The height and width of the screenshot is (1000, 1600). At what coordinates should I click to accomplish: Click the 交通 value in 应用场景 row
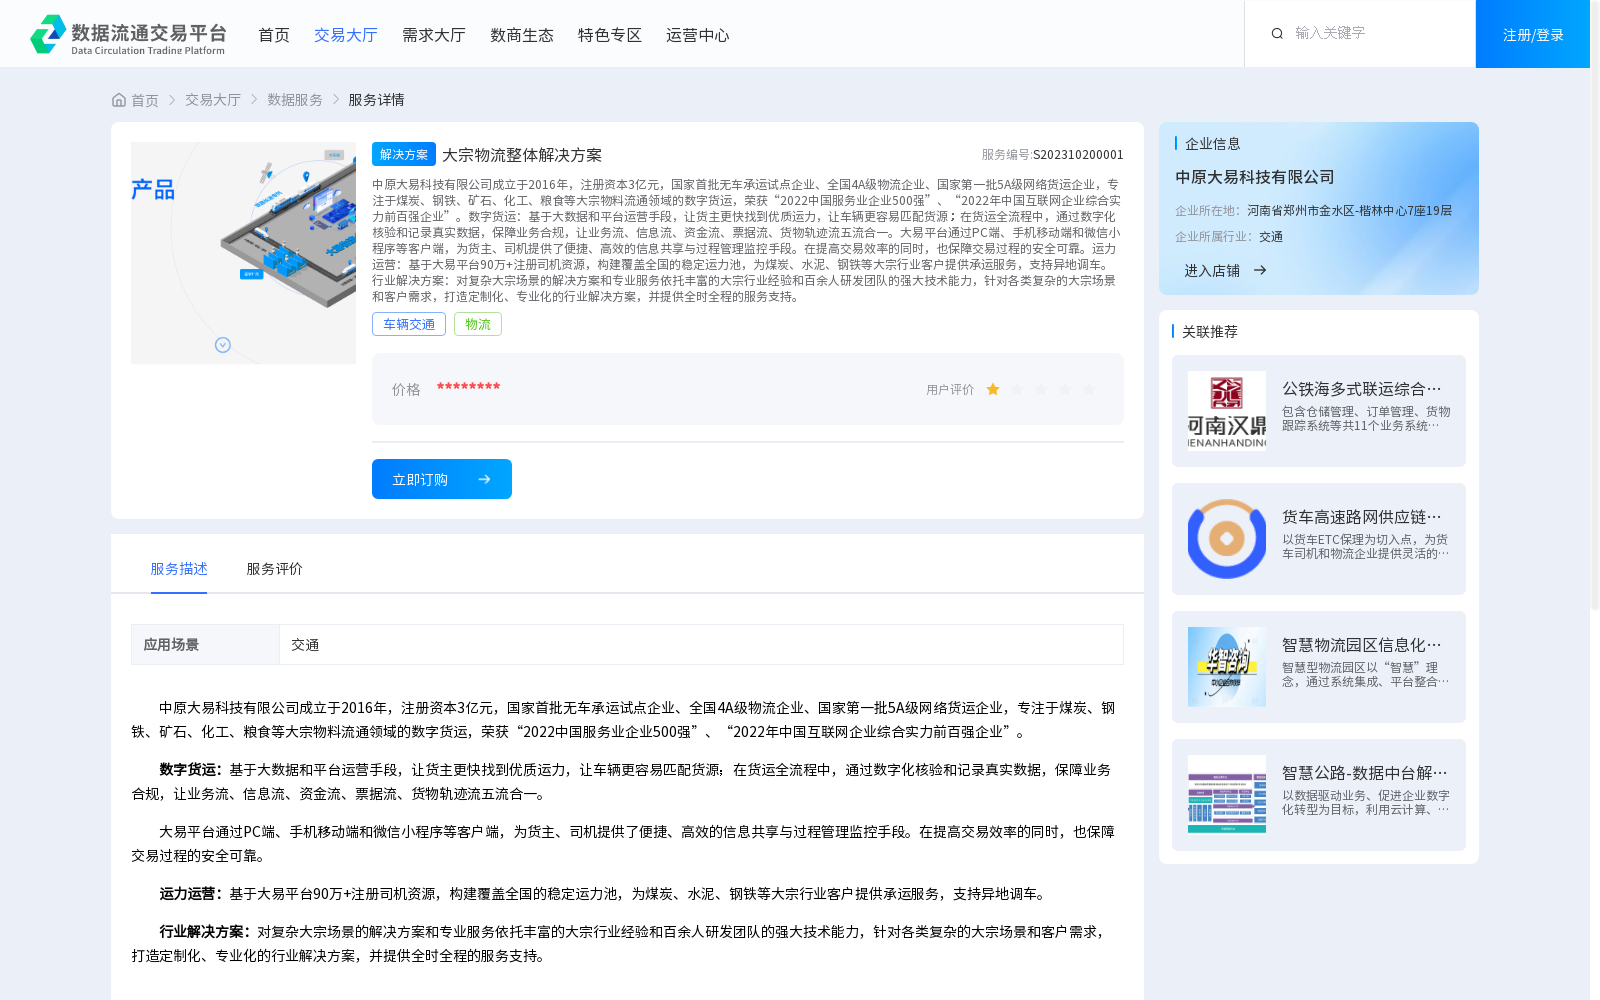[x=305, y=645]
